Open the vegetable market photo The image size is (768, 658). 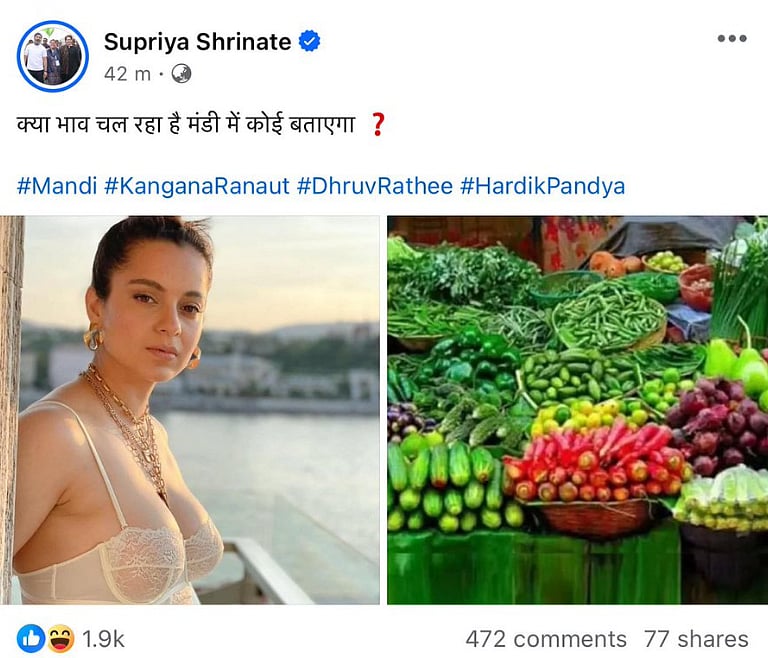point(577,410)
